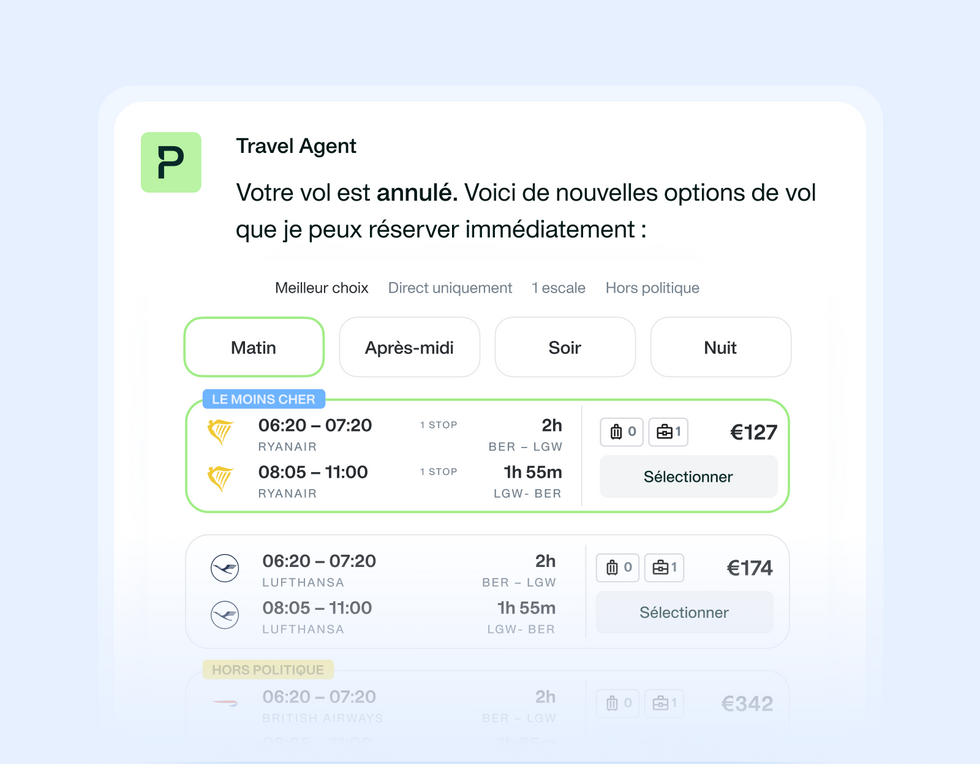Click the Ryanair logo on the outbound flight
The width and height of the screenshot is (980, 764).
[222, 431]
